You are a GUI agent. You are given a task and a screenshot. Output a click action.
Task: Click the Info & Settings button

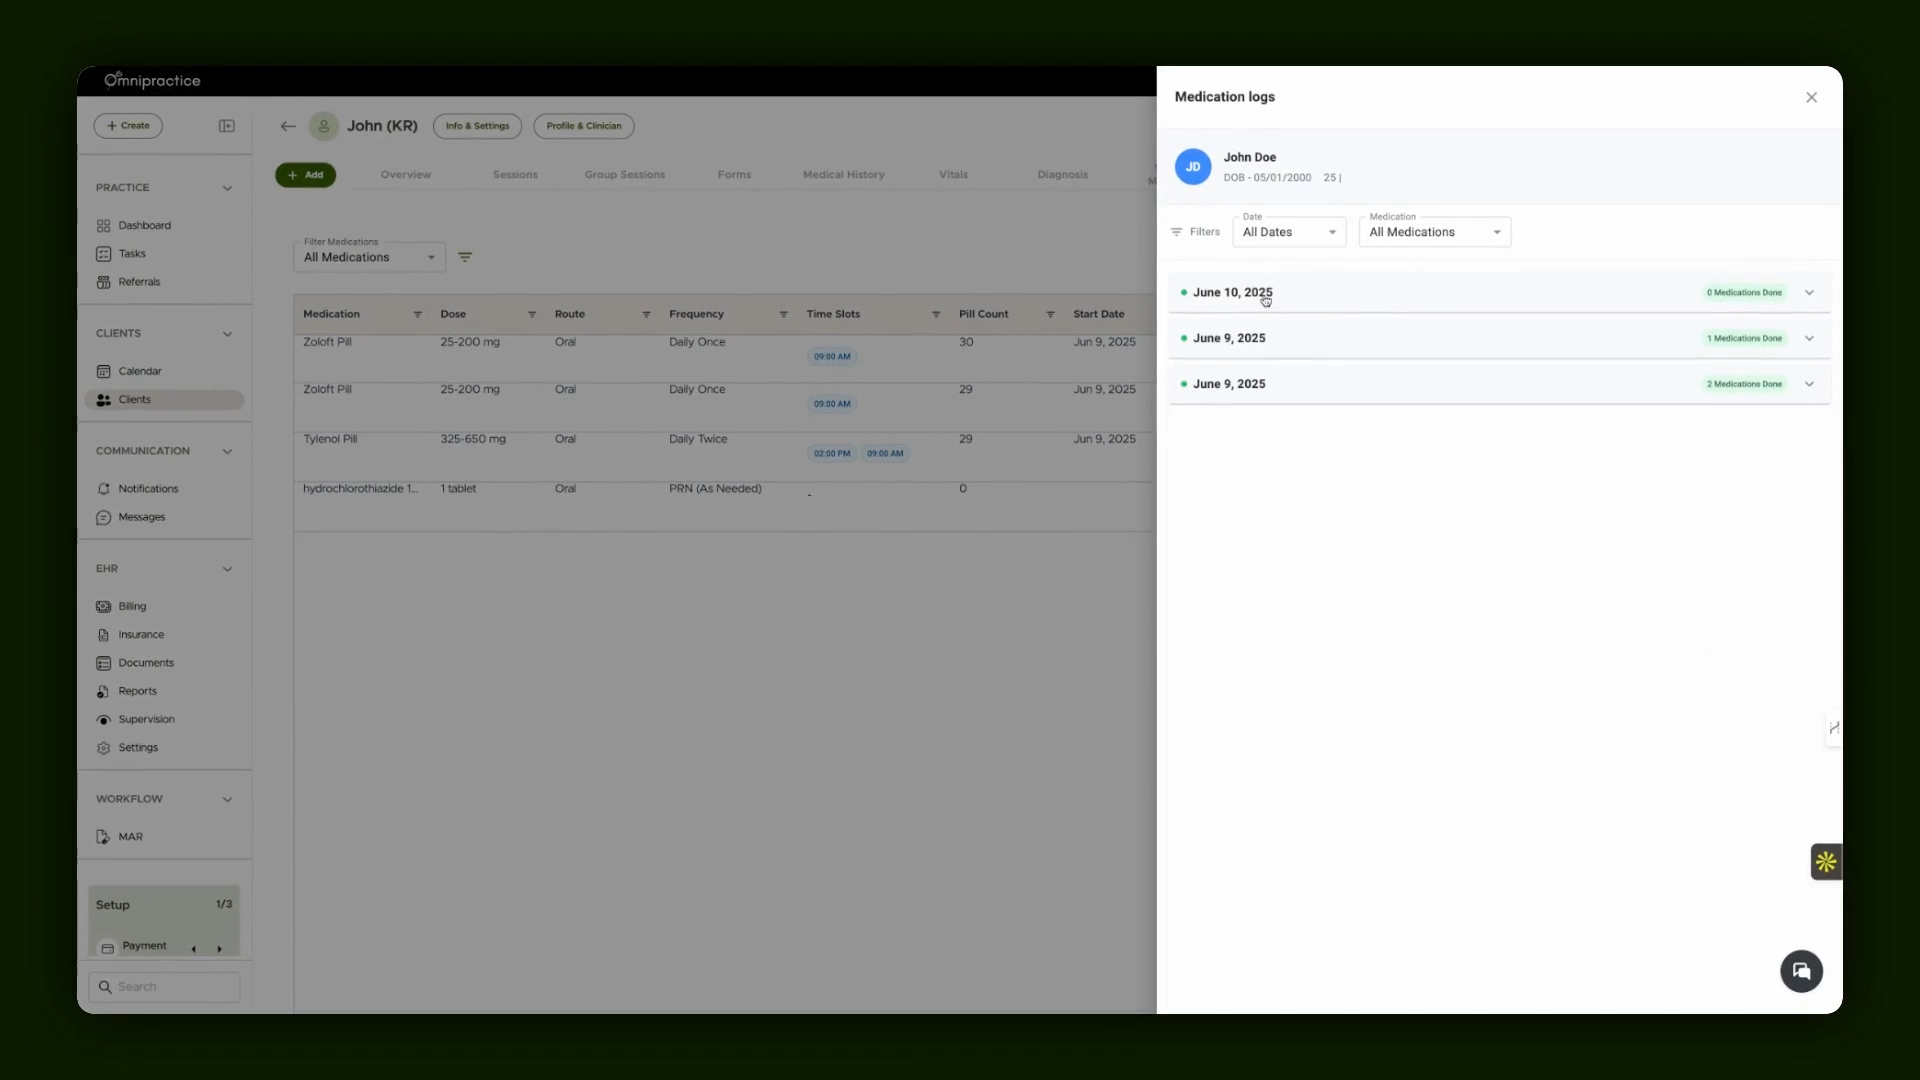477,126
